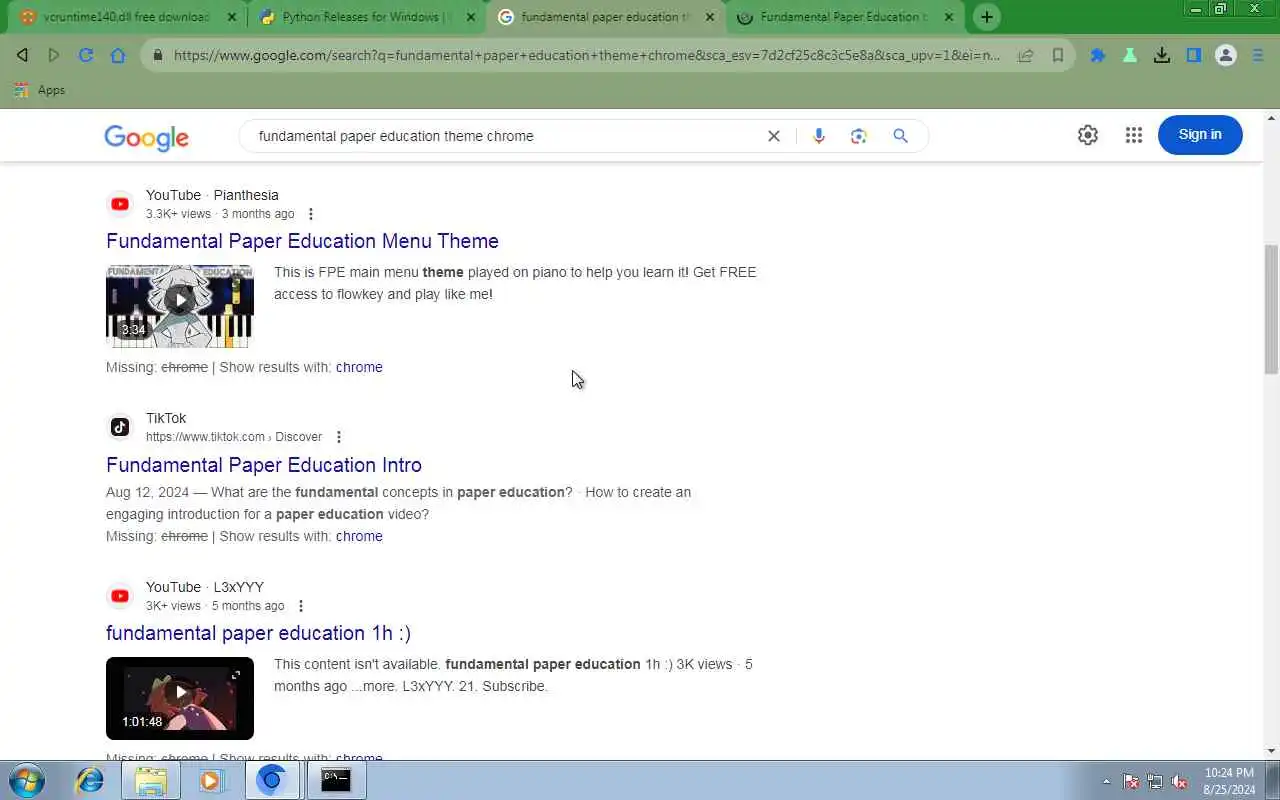This screenshot has height=800, width=1280.
Task: Open Windows Media Player on taskbar
Action: click(211, 780)
